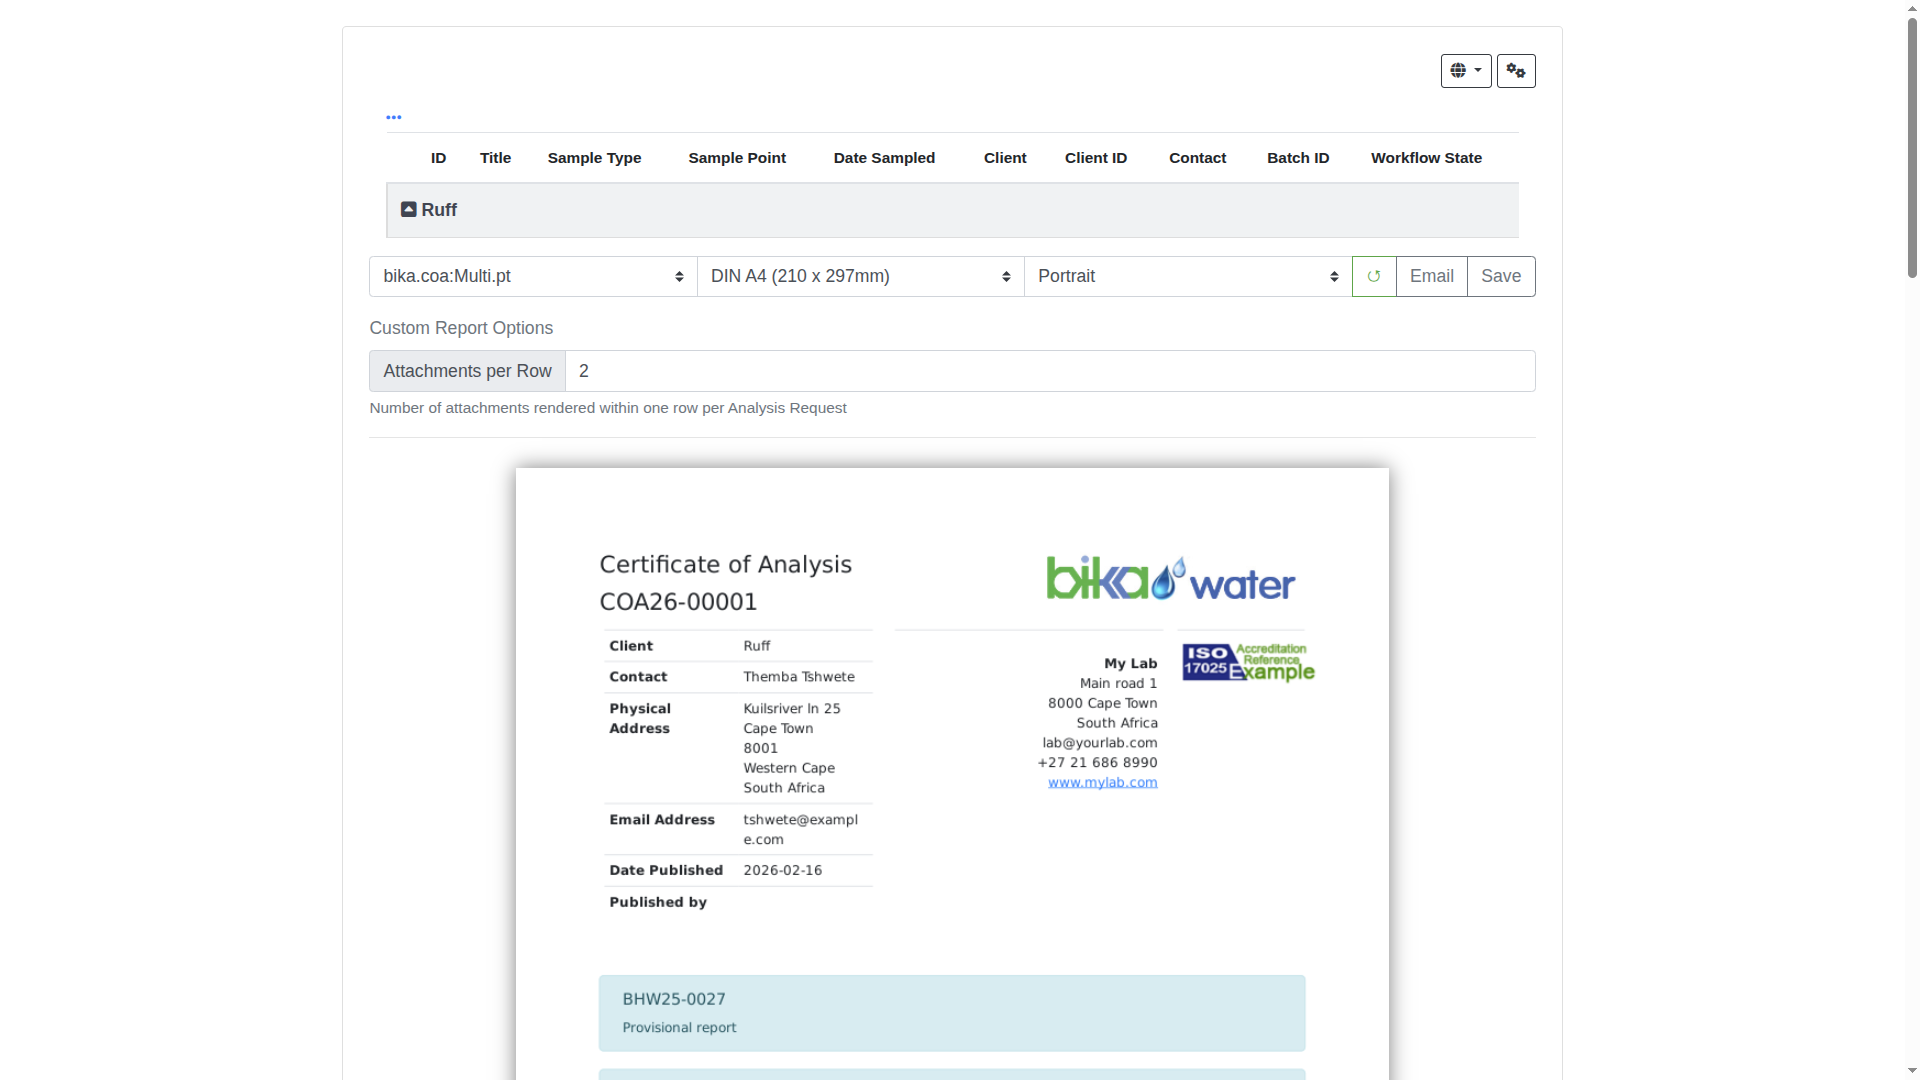1920x1080 pixels.
Task: Open the bika.coa:Multi.pt template dropdown
Action: click(533, 277)
